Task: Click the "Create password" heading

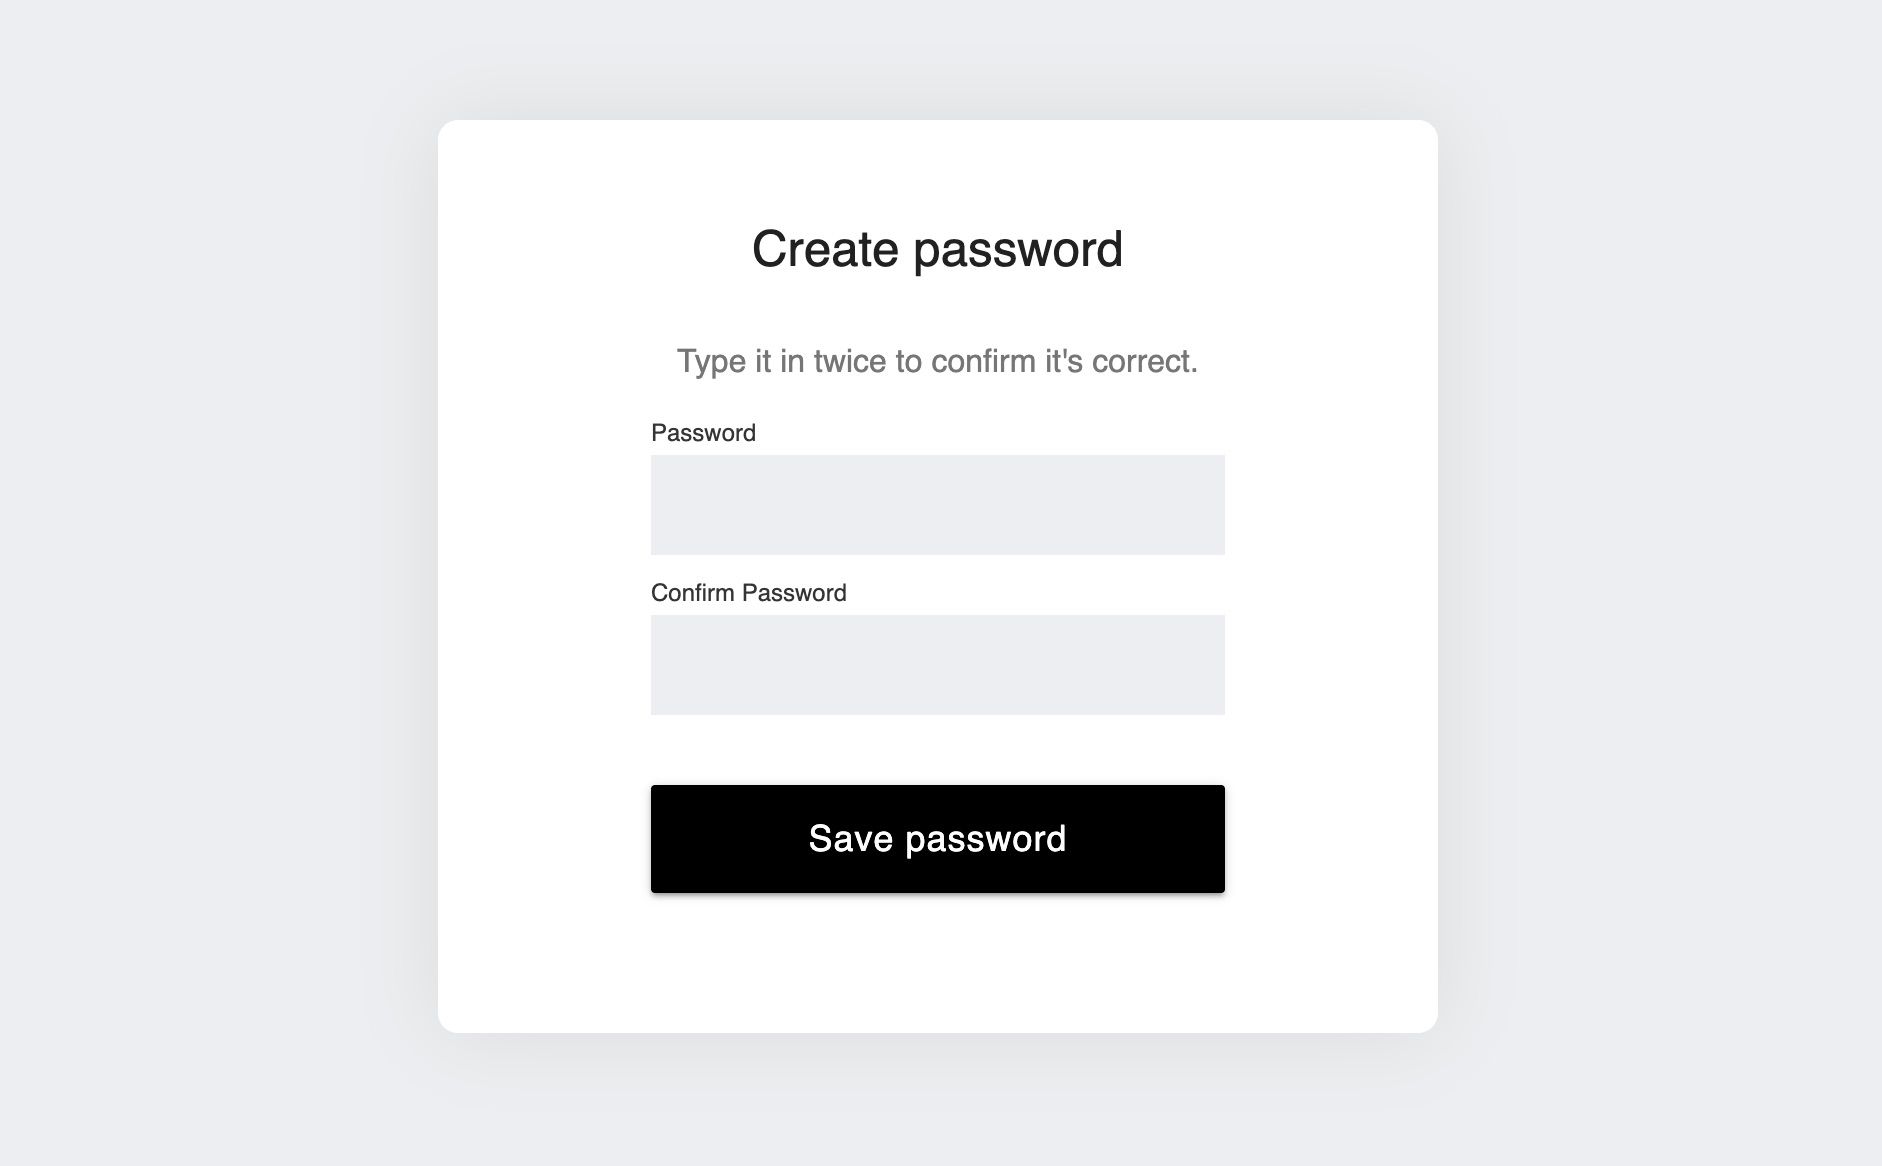Action: pyautogui.click(x=937, y=249)
